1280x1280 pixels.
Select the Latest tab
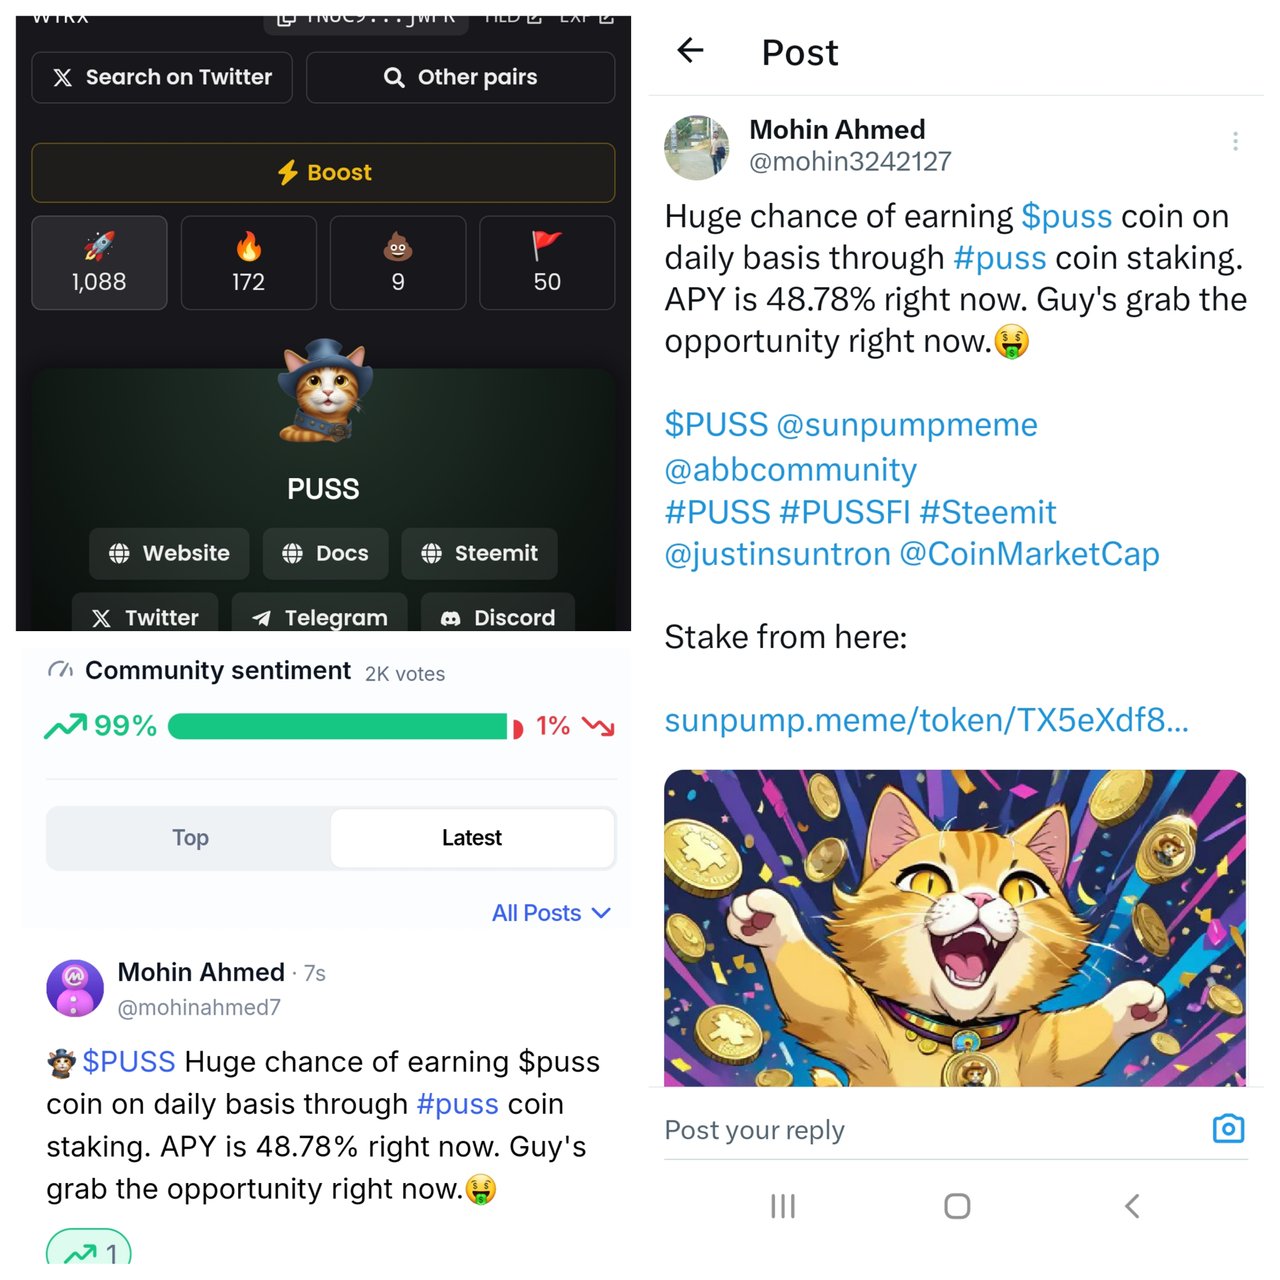click(x=472, y=838)
